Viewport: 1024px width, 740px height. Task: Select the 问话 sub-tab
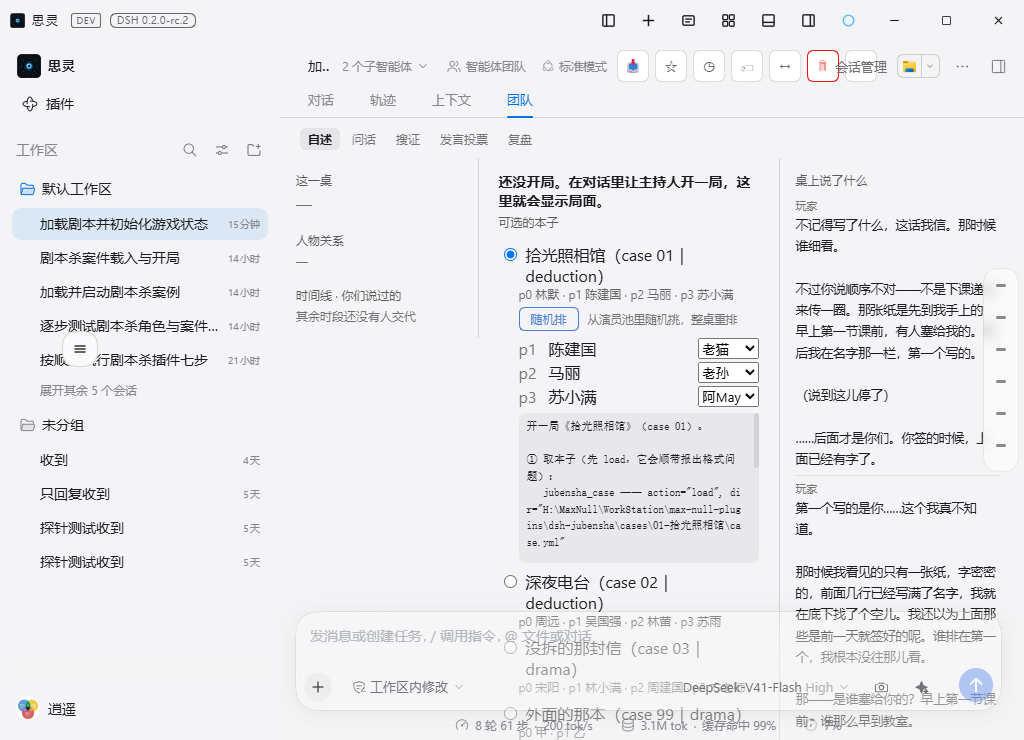tap(364, 139)
